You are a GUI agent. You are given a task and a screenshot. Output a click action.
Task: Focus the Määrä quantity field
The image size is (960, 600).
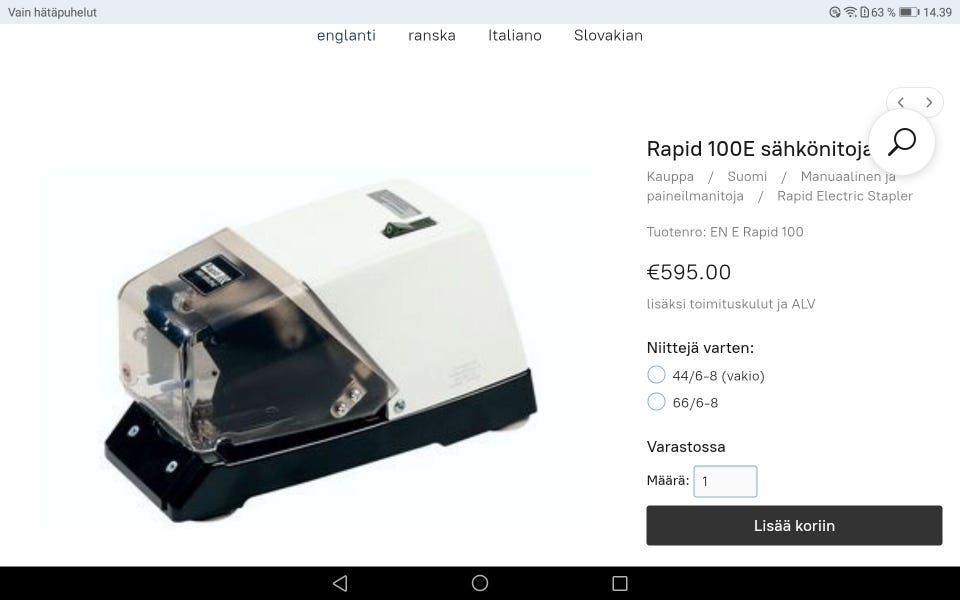725,481
